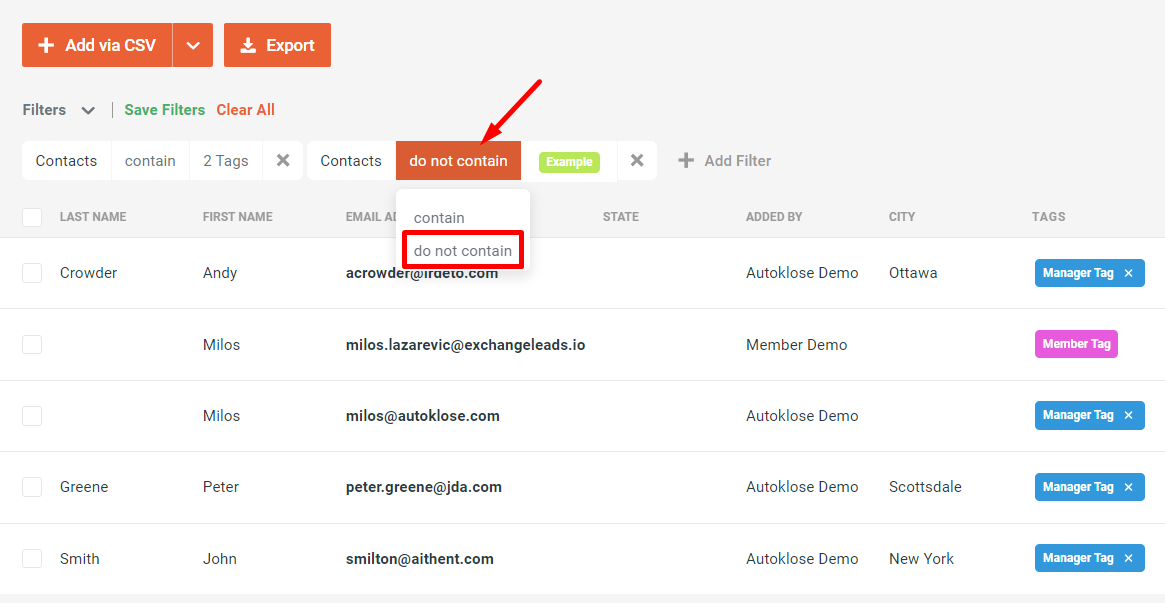The height and width of the screenshot is (603, 1165).
Task: Remove Manager Tag from Peter Greene's row
Action: [x=1128, y=487]
